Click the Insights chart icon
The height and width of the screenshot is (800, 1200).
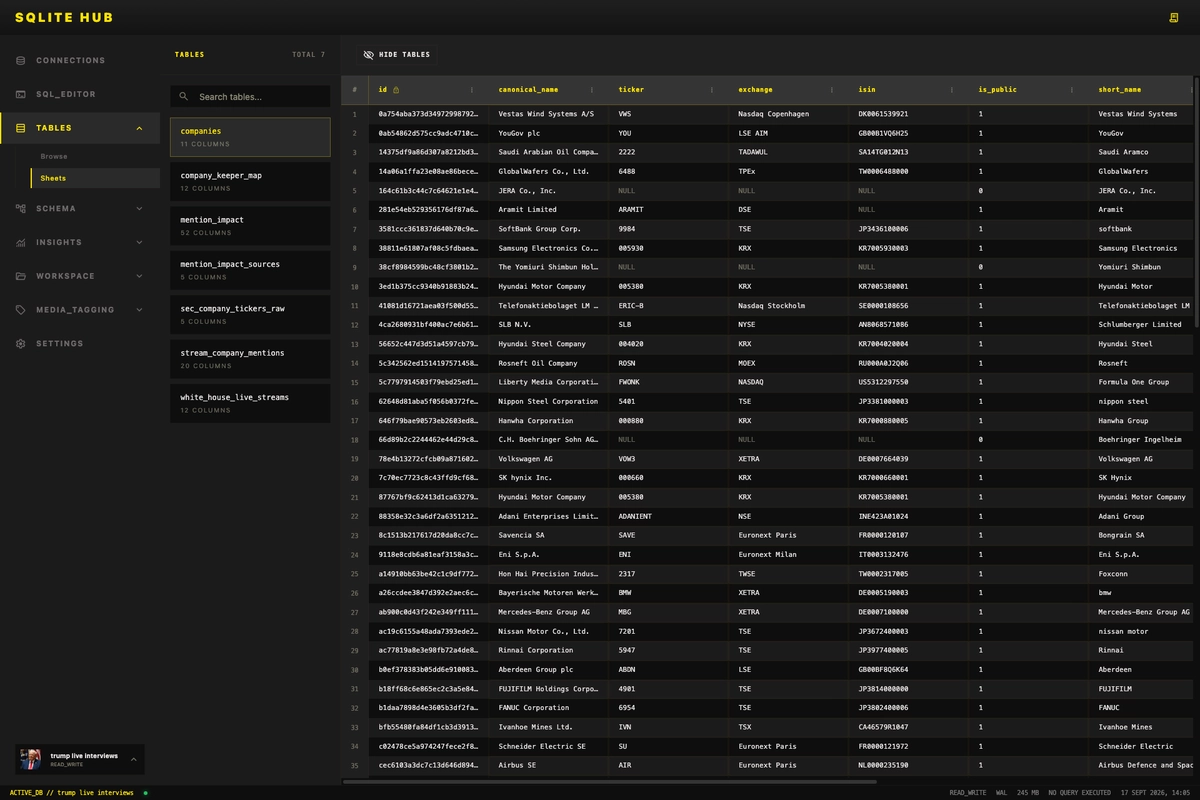point(21,243)
